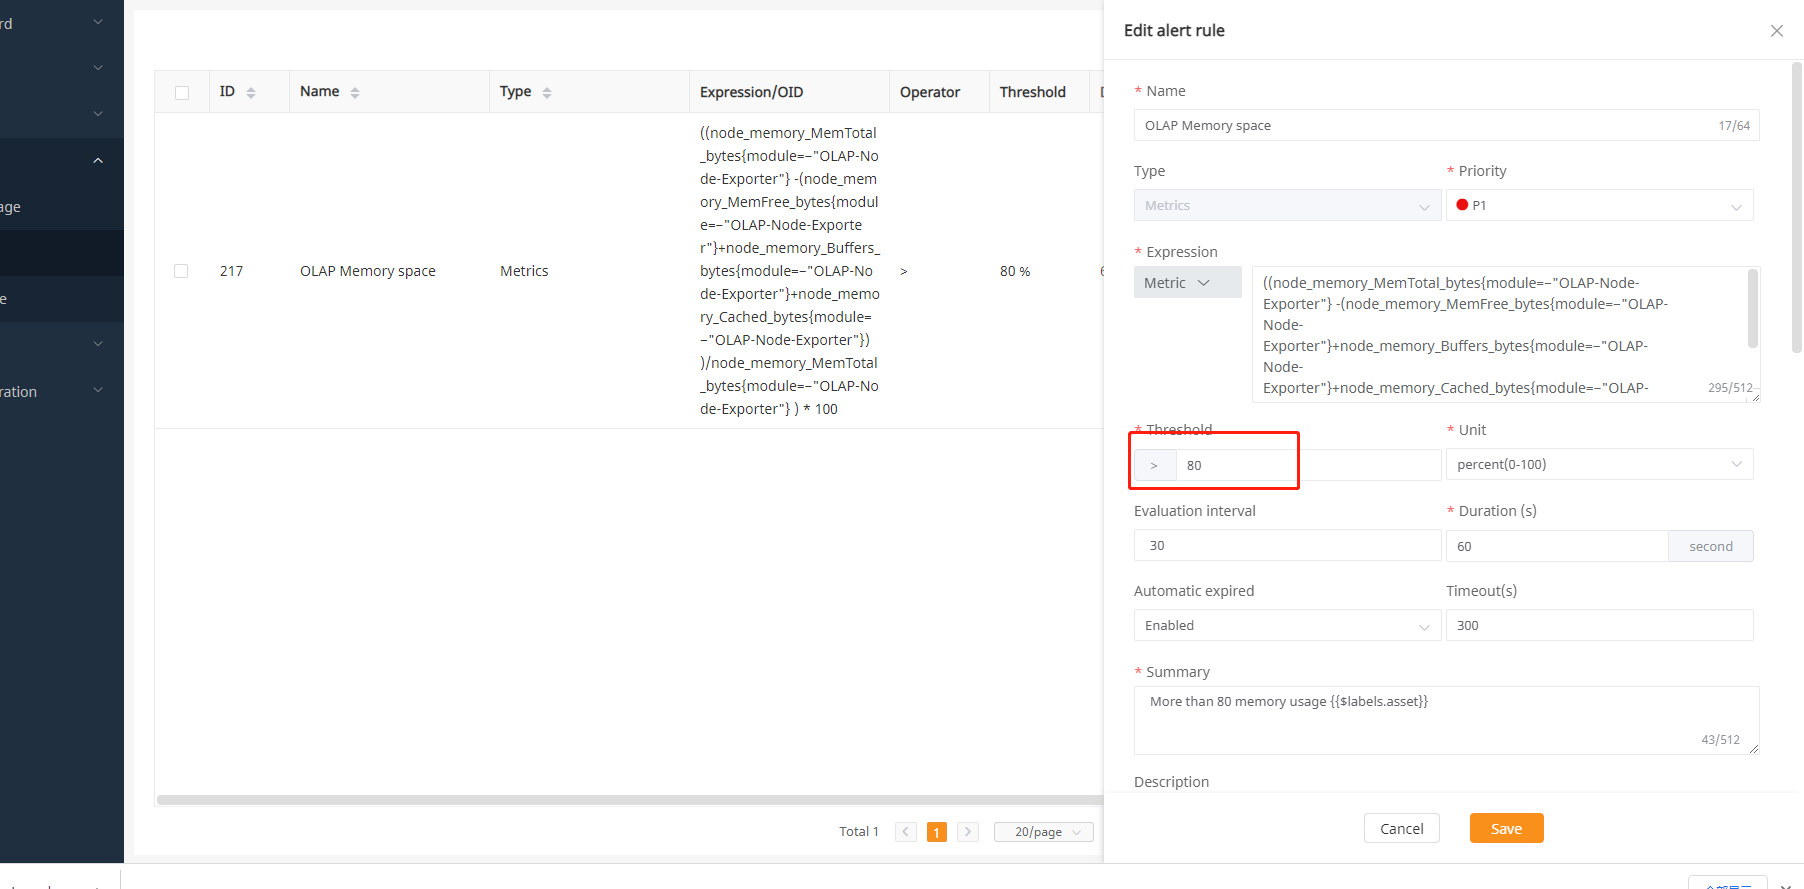Viewport: 1804px width, 889px height.
Task: Sort table by ID column
Action: tap(250, 92)
